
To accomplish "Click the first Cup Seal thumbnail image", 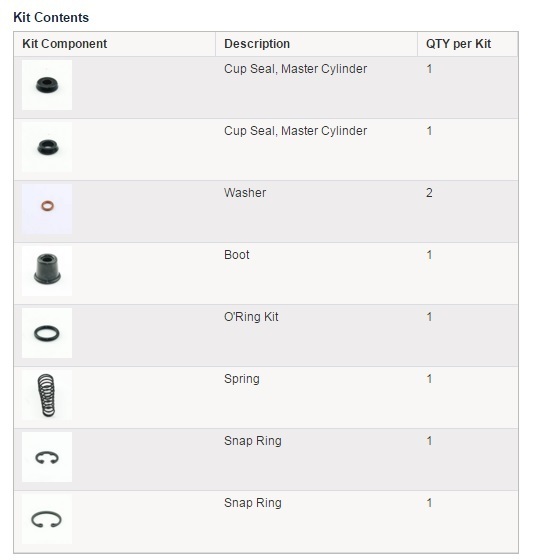I will (47, 85).
